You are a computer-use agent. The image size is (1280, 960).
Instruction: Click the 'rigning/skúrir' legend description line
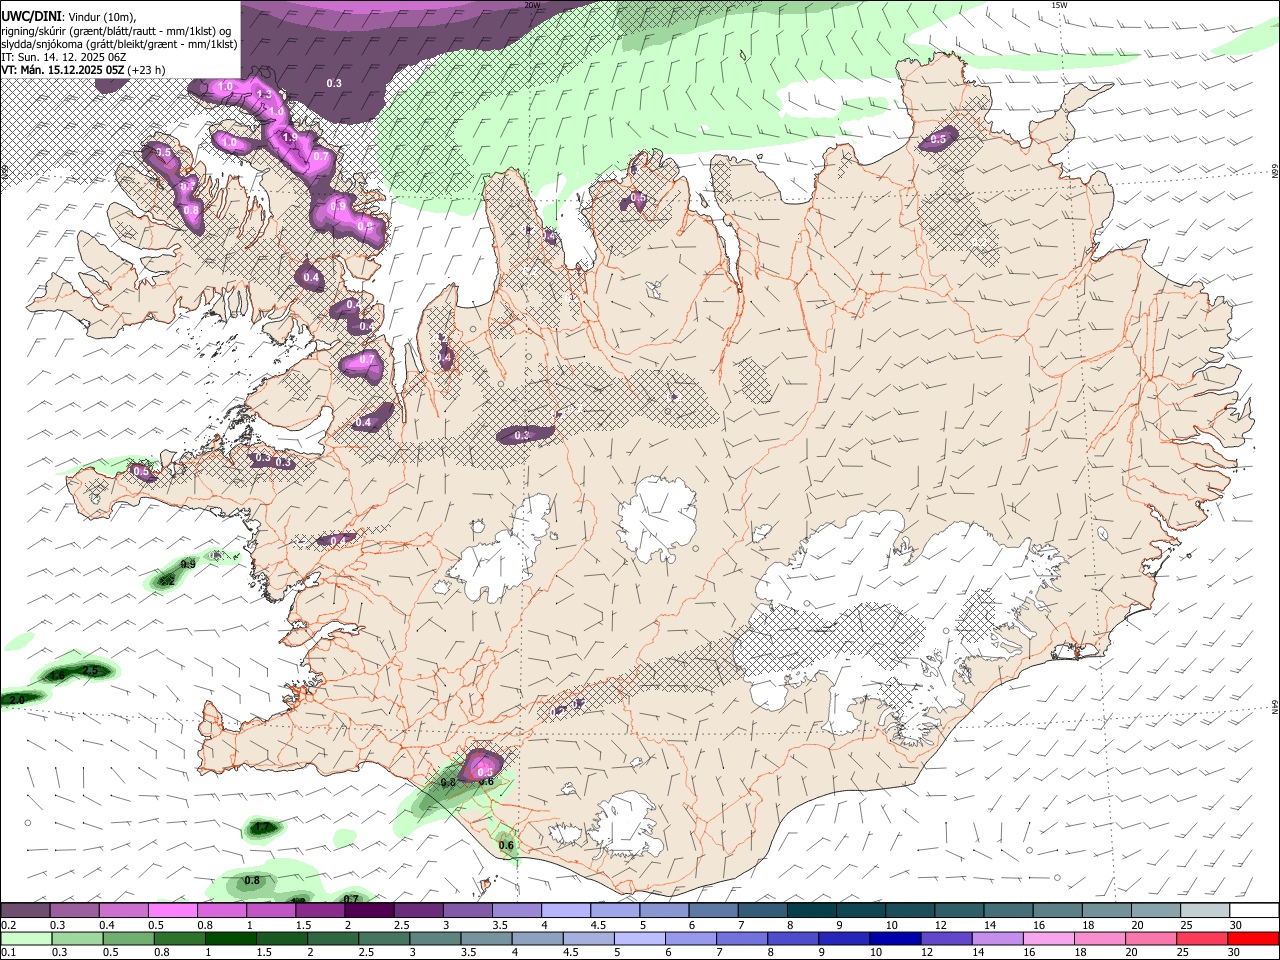(x=116, y=30)
